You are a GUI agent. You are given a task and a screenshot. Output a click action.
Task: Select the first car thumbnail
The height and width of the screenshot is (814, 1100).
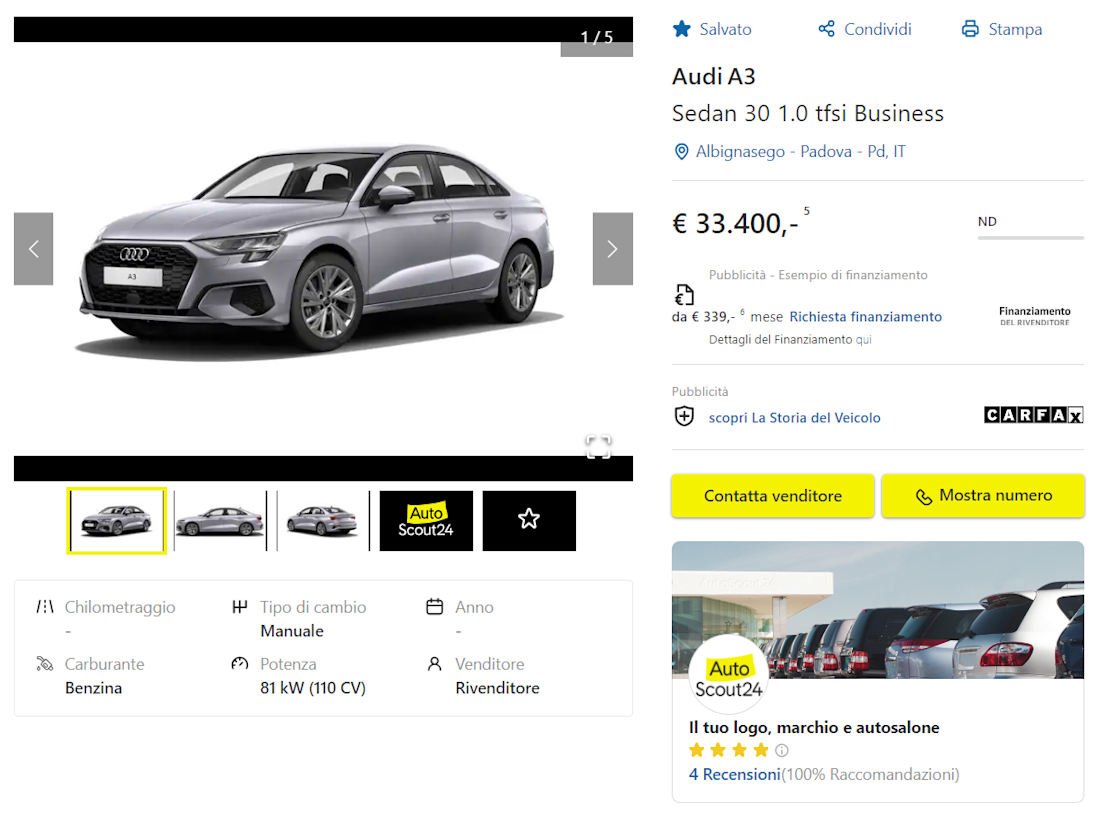tap(116, 521)
